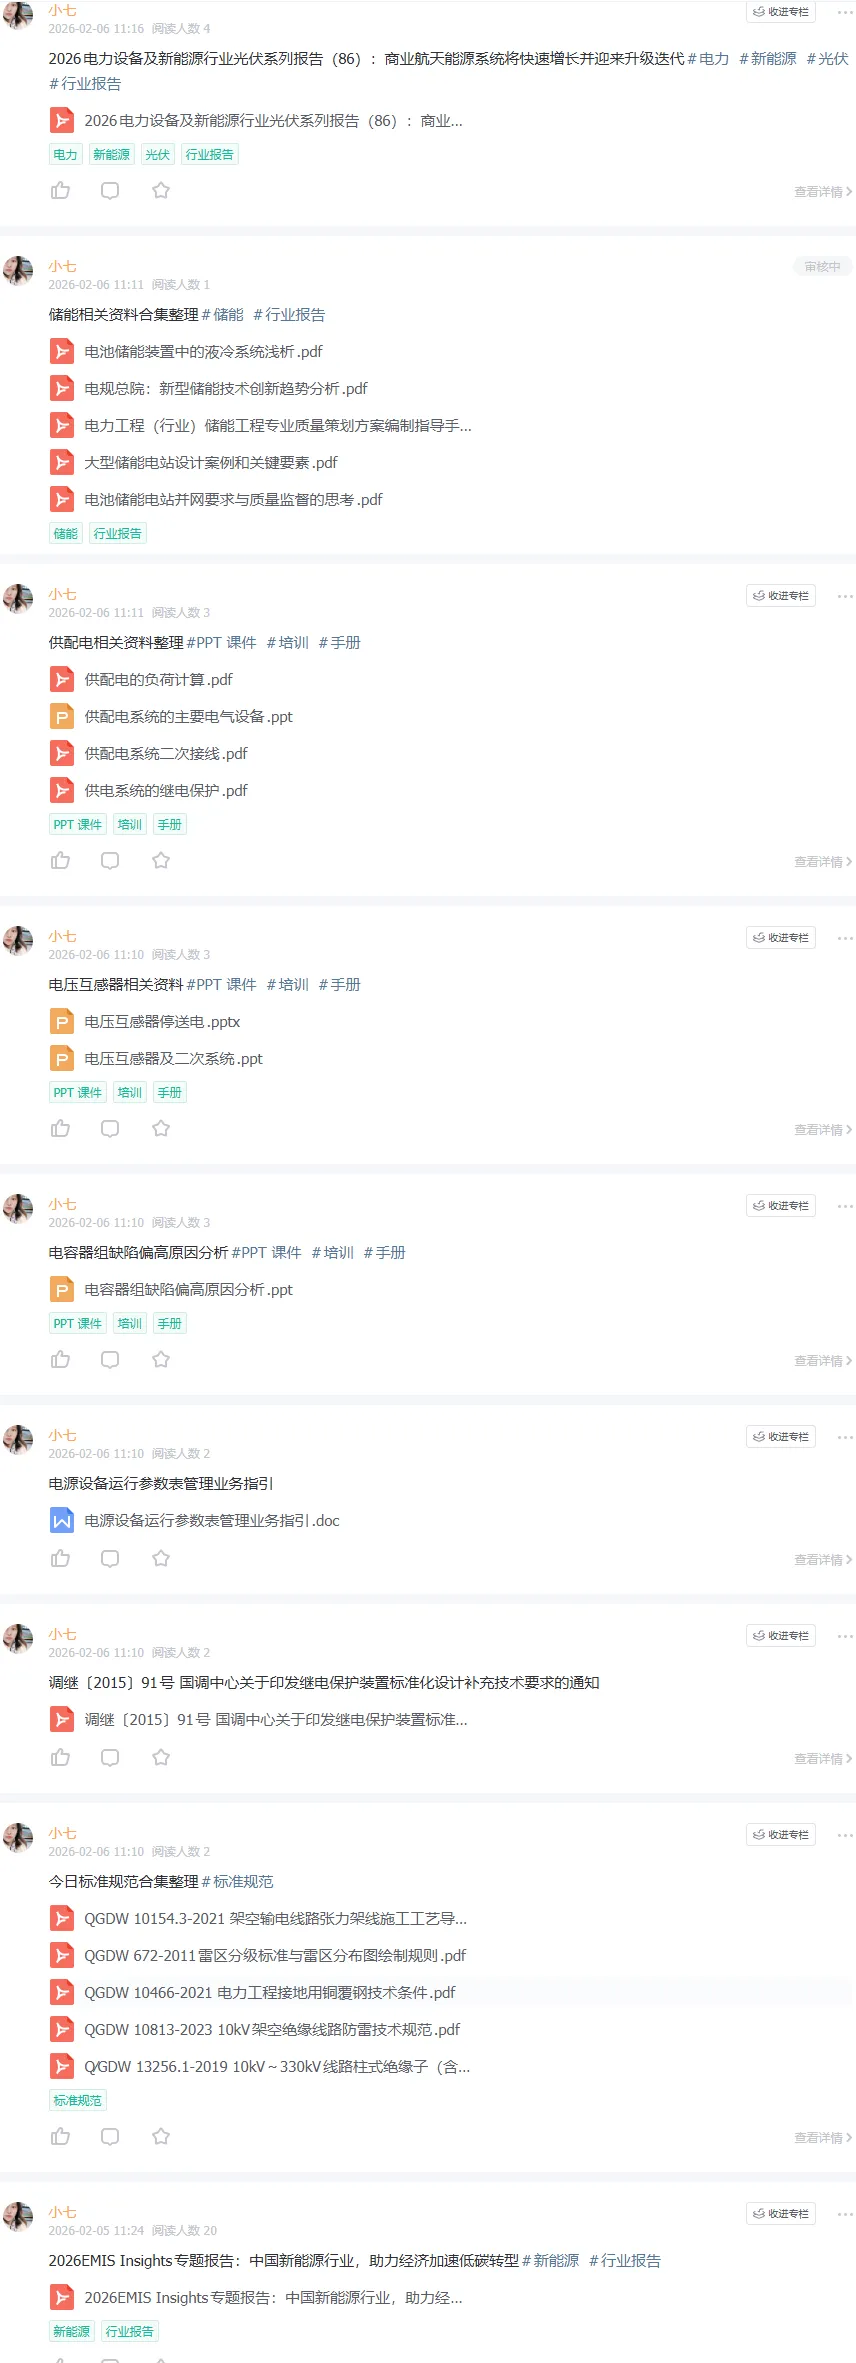The width and height of the screenshot is (856, 2363).
Task: Open 电池储能装置中的液冷系统浅析.pdf attachment
Action: [x=203, y=351]
